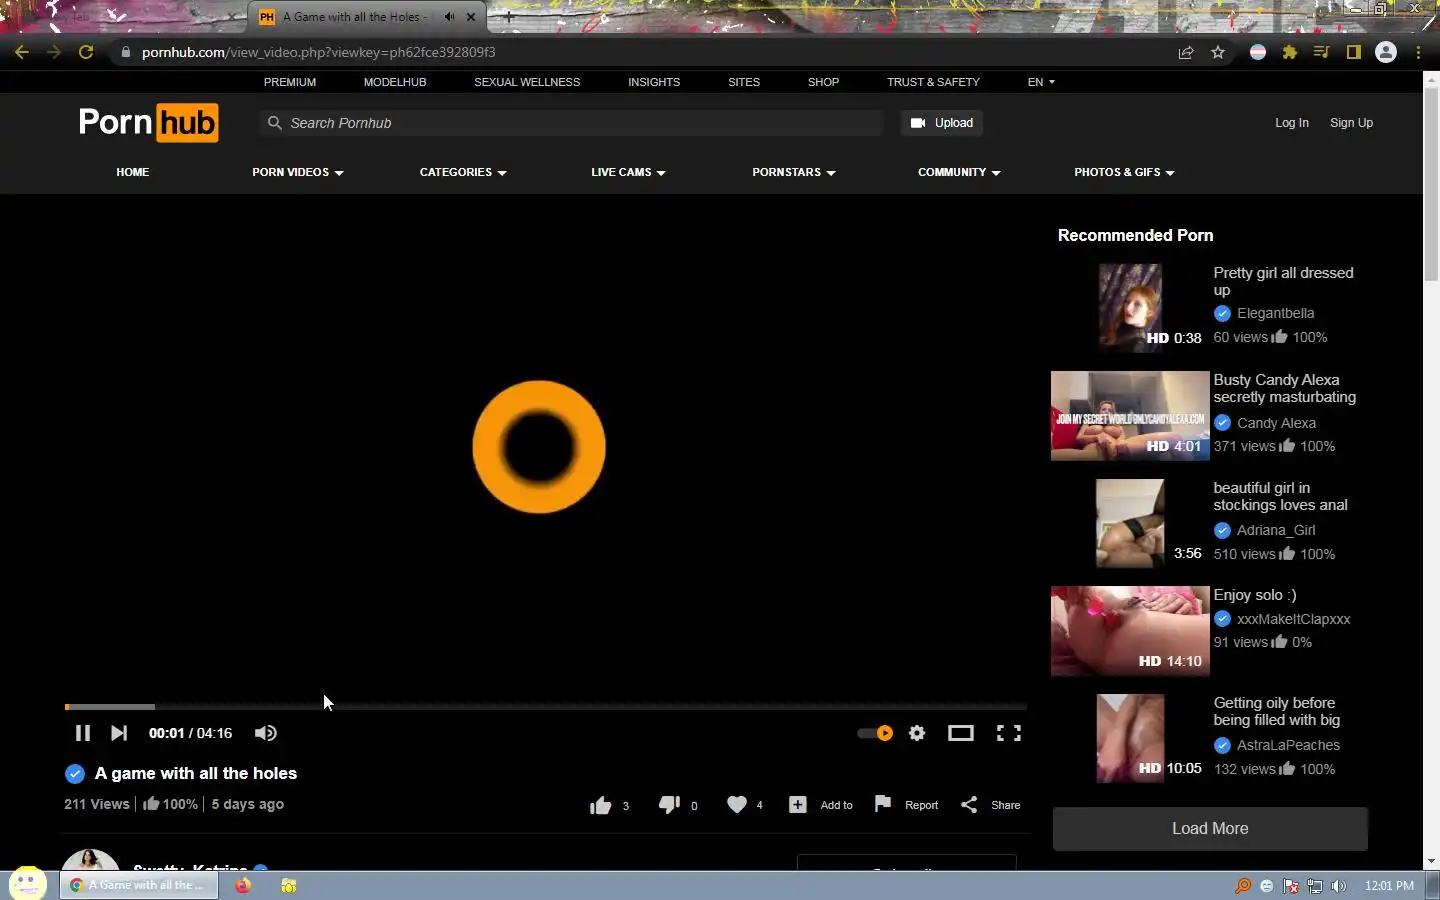This screenshot has width=1440, height=900.
Task: Enter fullscreen video mode
Action: [x=1009, y=733]
